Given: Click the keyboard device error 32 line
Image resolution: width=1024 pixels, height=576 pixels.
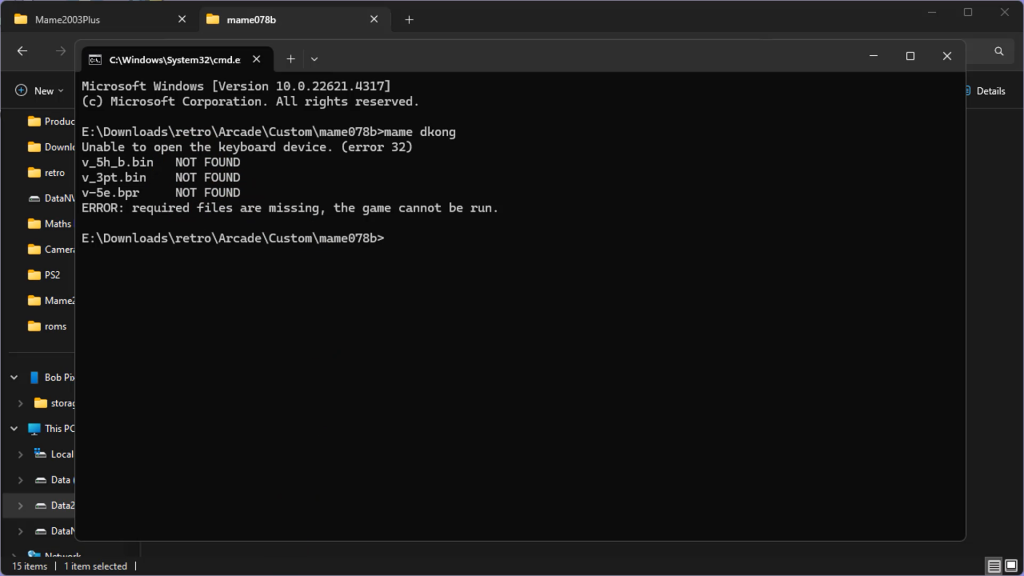Looking at the screenshot, I should tap(247, 147).
